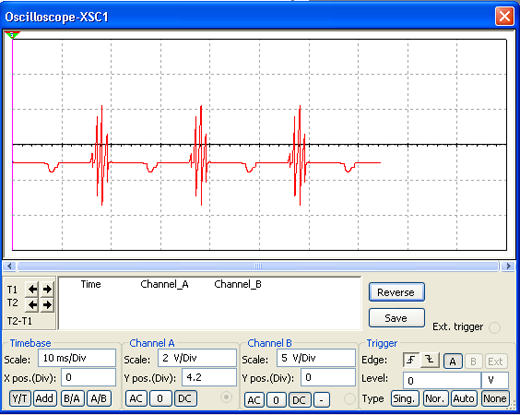The image size is (520, 415).
Task: Set Timebase mode to A/B
Action: click(99, 398)
